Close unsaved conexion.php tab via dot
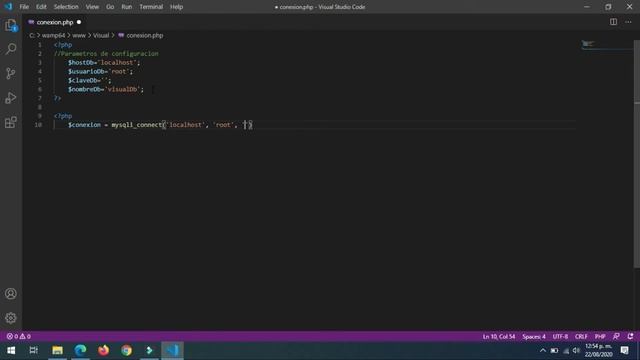Screen dimensions: 640x360 pyautogui.click(x=79, y=22)
